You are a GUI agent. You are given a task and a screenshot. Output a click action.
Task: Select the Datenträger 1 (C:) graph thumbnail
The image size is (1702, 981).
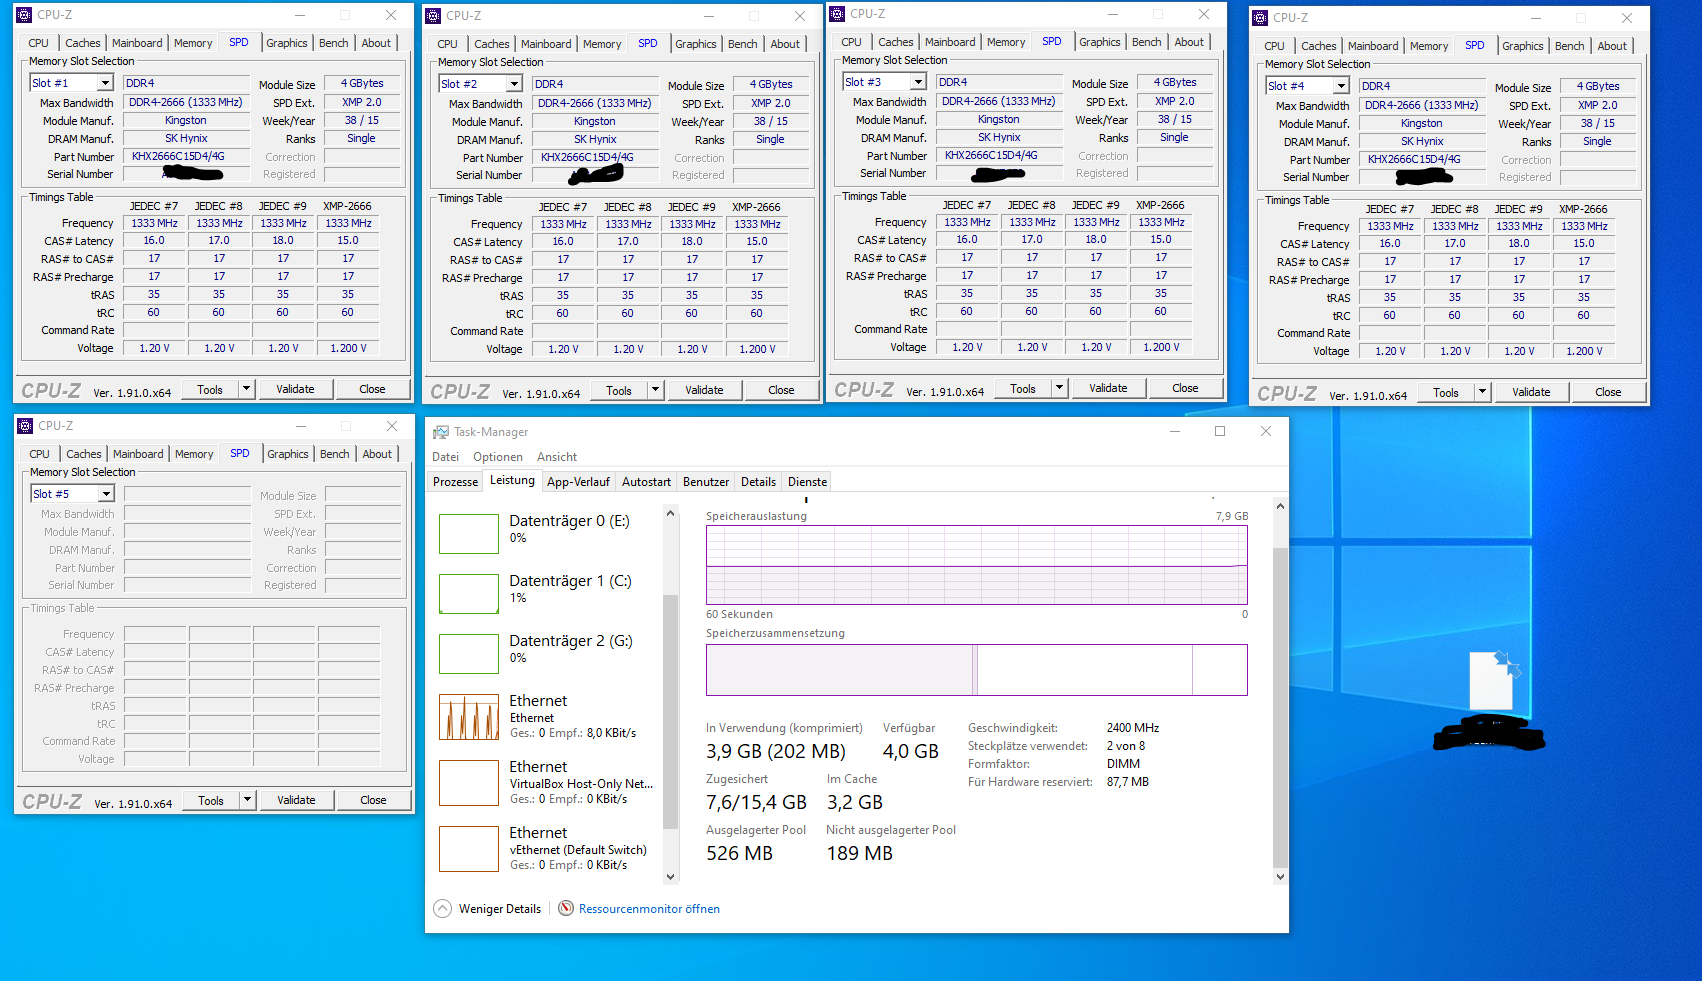tap(469, 594)
